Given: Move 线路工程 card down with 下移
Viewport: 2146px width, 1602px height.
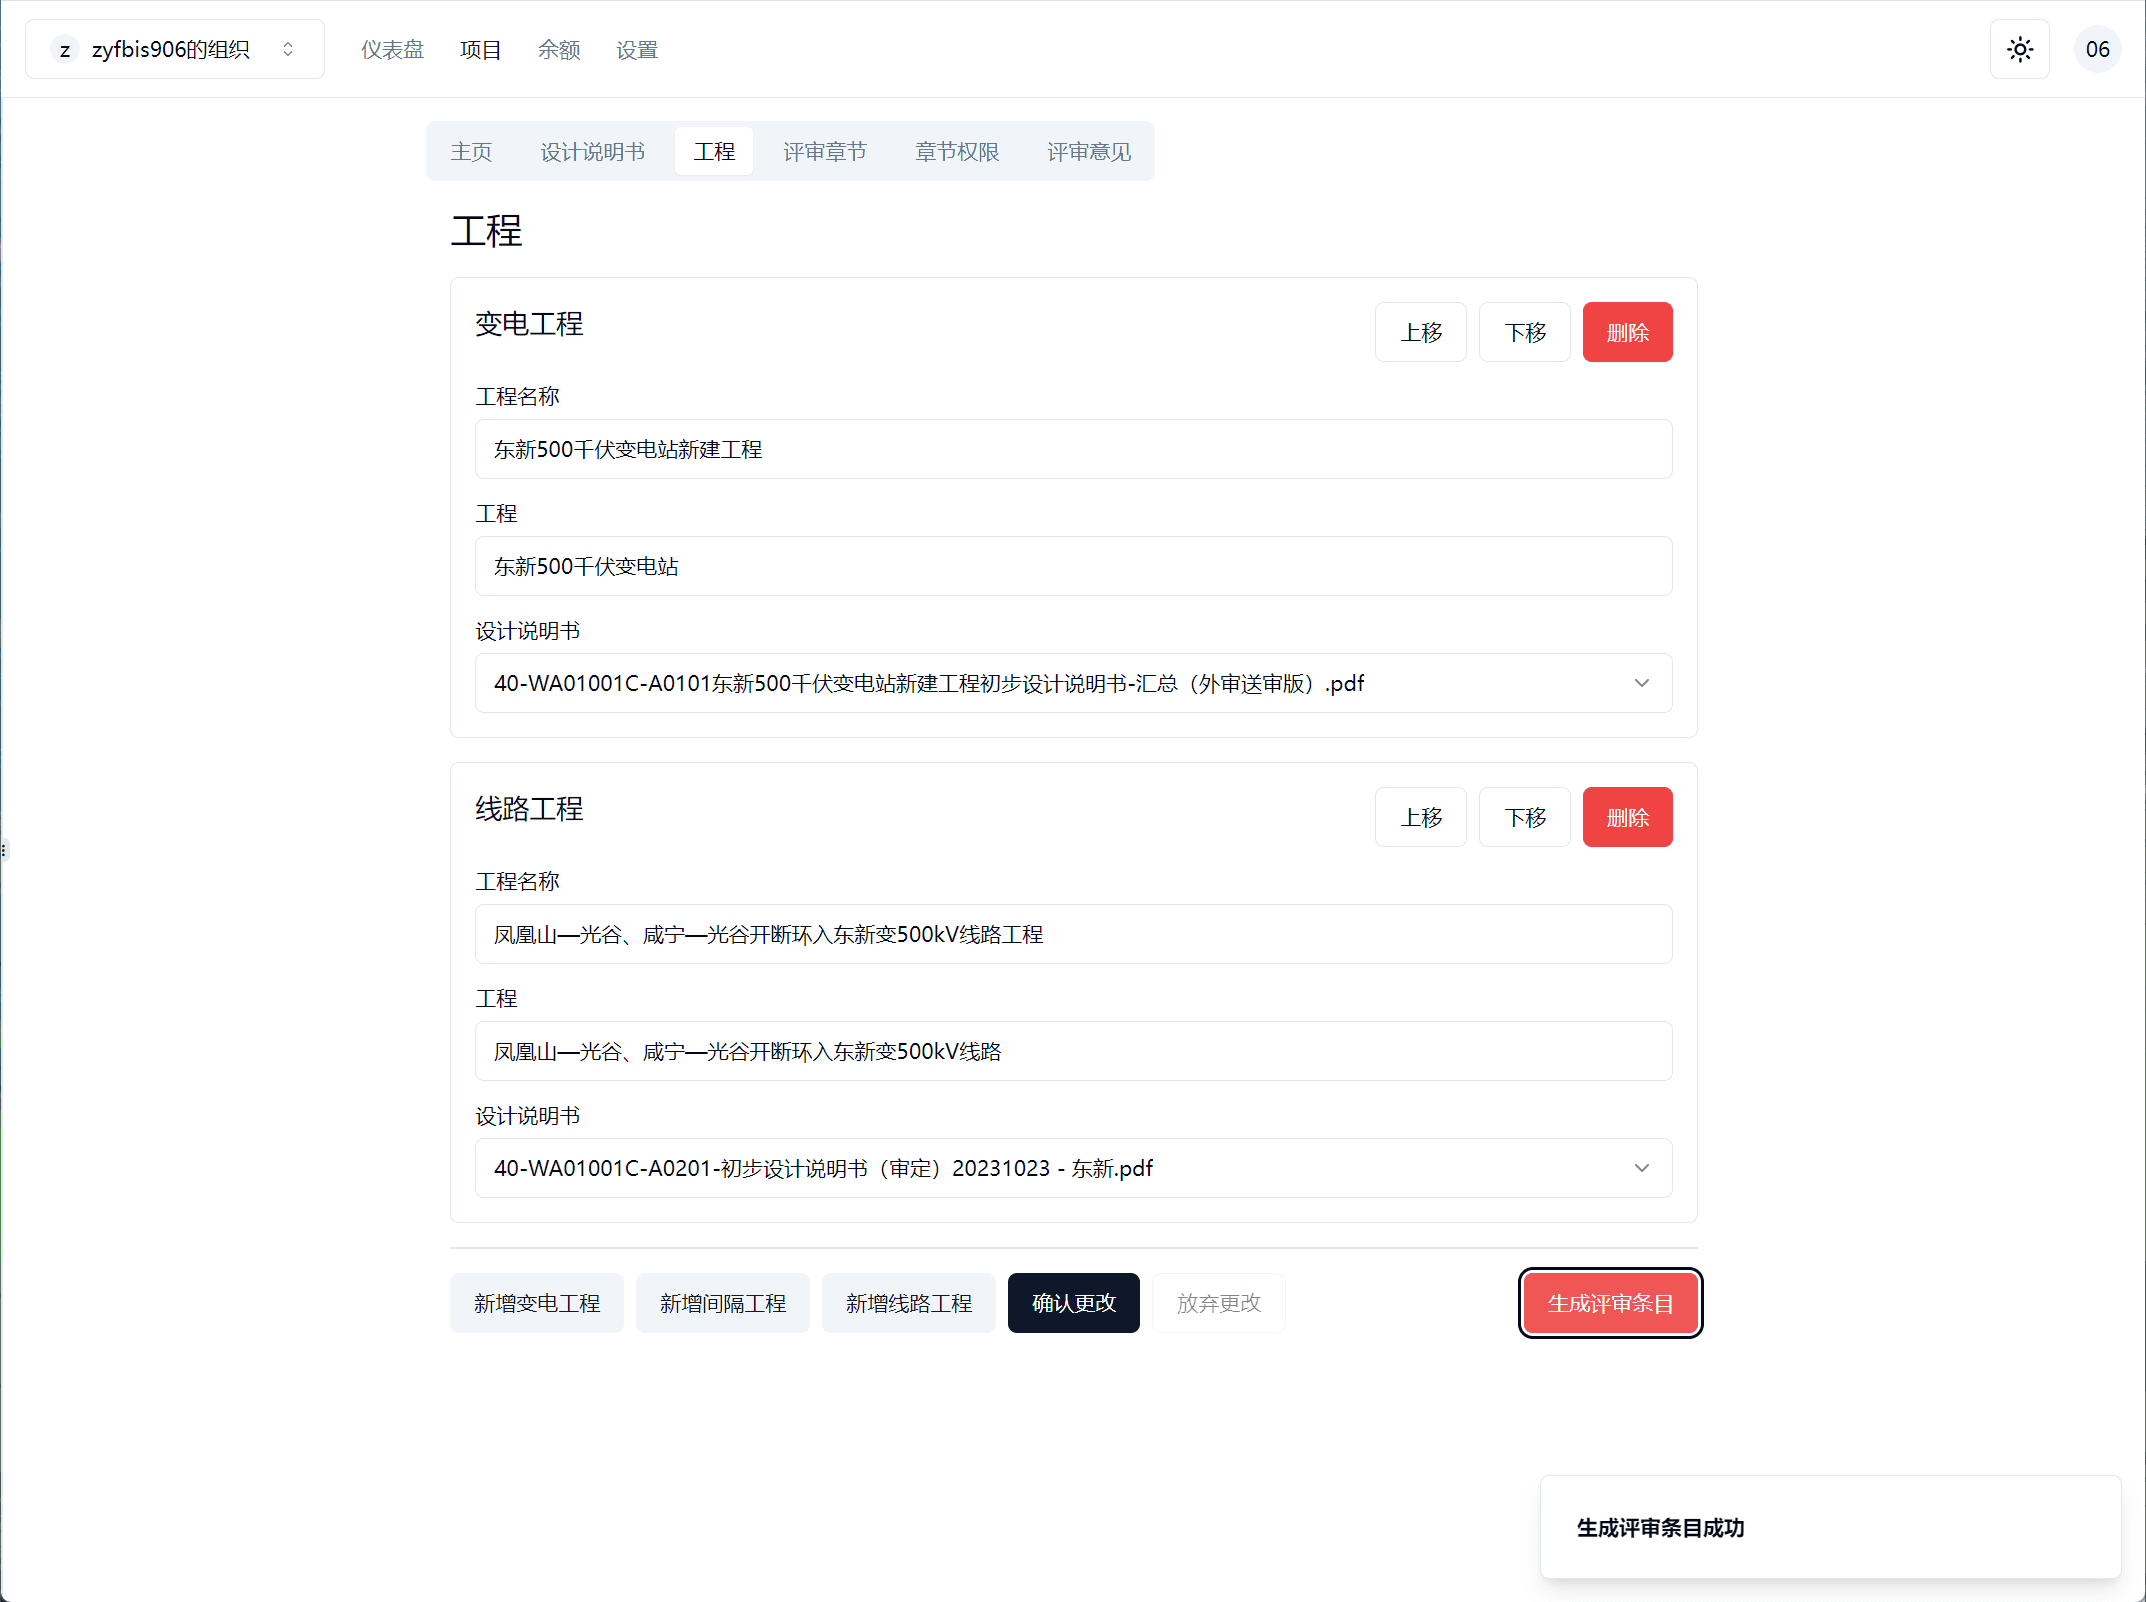Looking at the screenshot, I should 1525,817.
